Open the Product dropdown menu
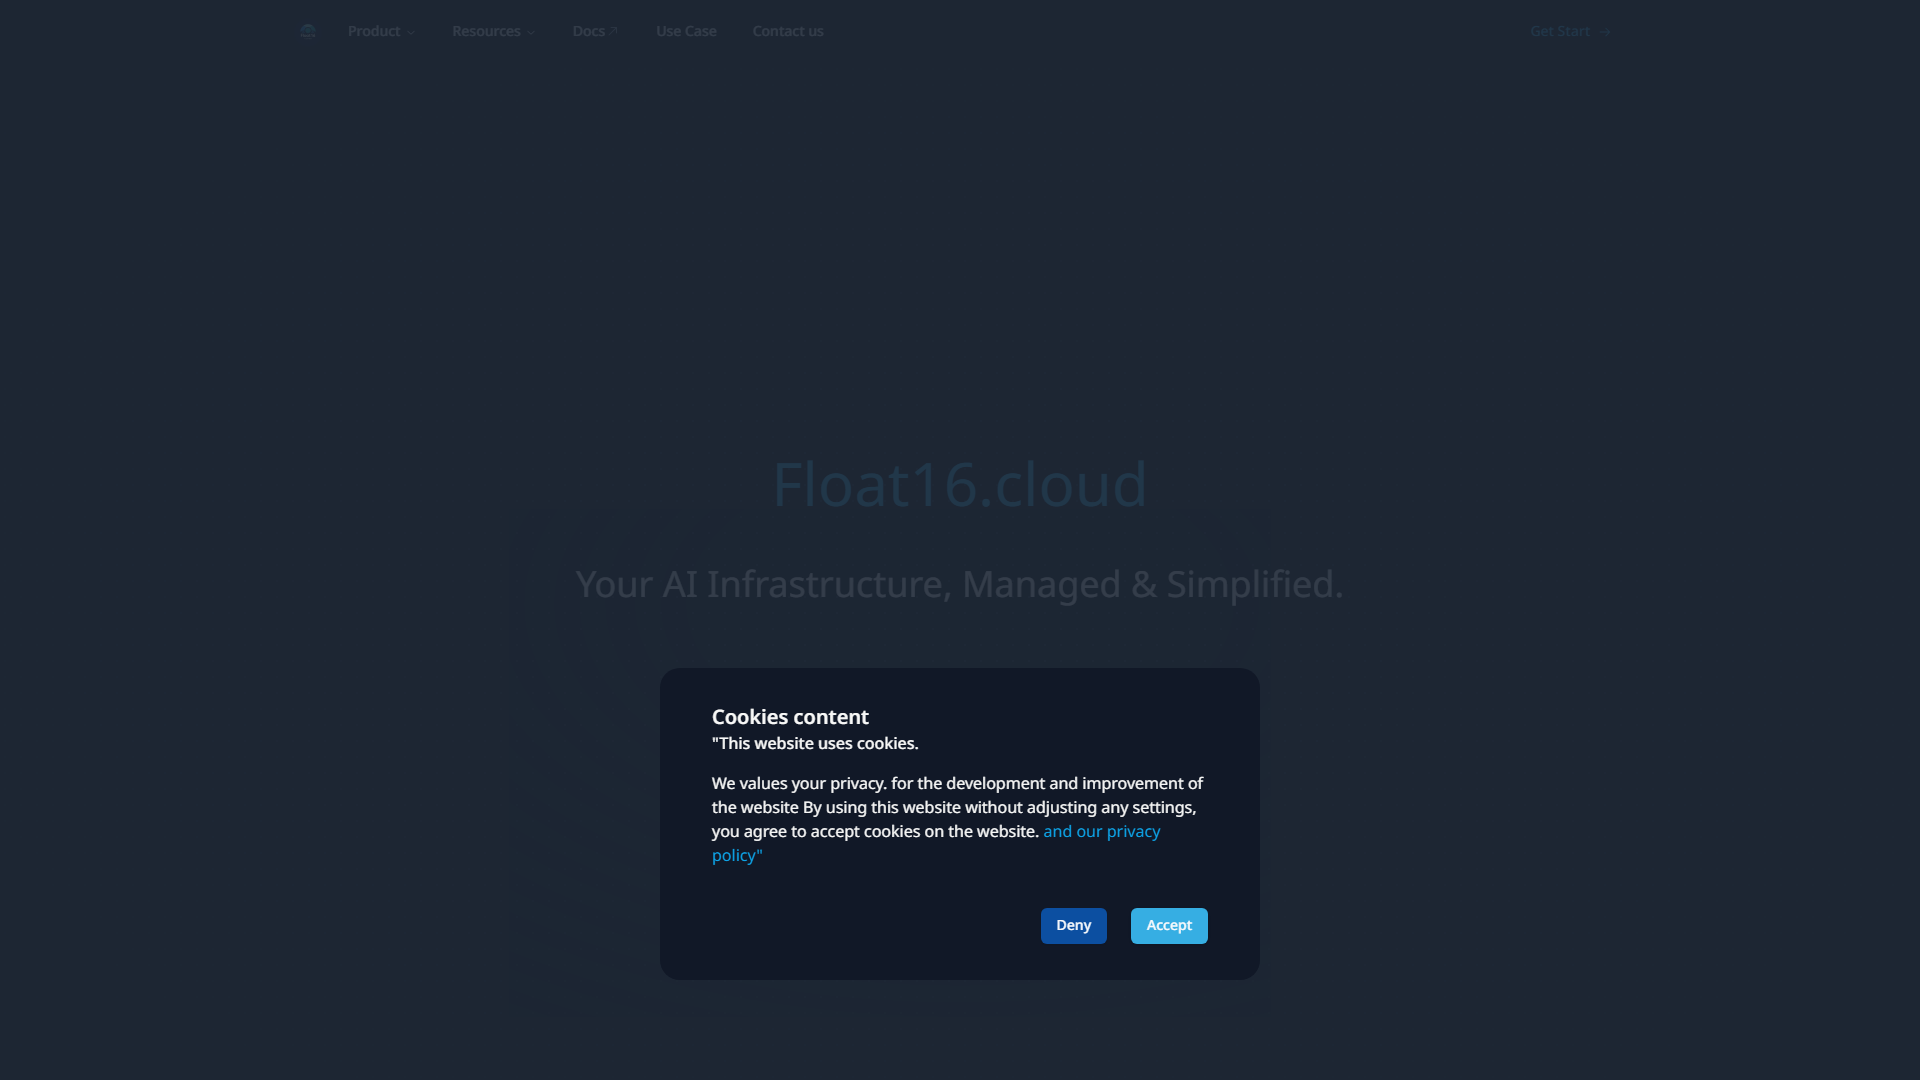Image resolution: width=1920 pixels, height=1080 pixels. tap(381, 31)
